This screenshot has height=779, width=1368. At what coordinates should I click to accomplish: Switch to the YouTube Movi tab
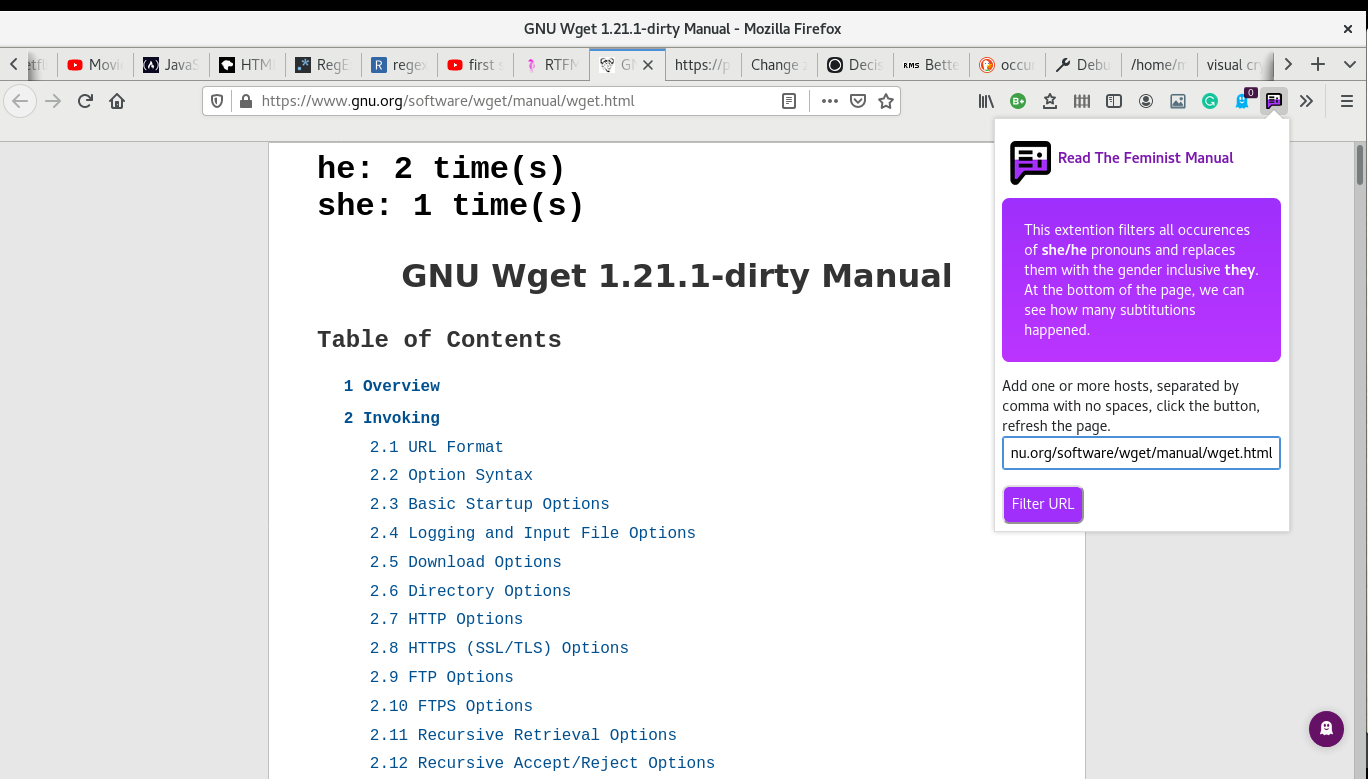[95, 65]
